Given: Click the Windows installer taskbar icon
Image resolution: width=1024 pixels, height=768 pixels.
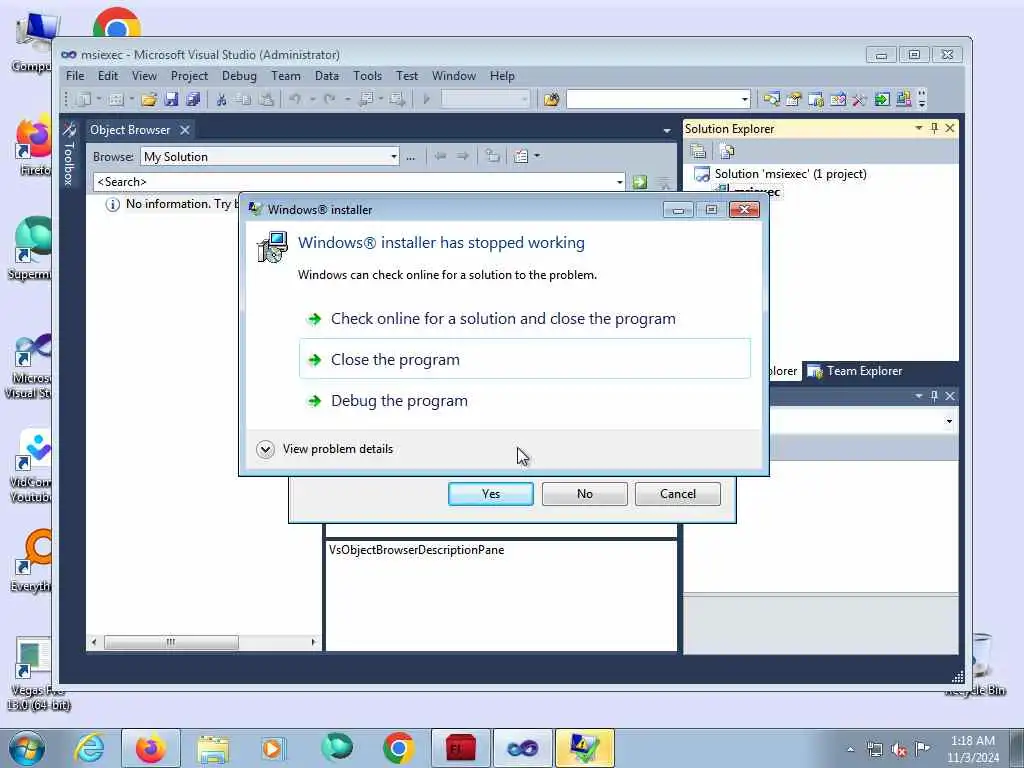Looking at the screenshot, I should tap(584, 748).
